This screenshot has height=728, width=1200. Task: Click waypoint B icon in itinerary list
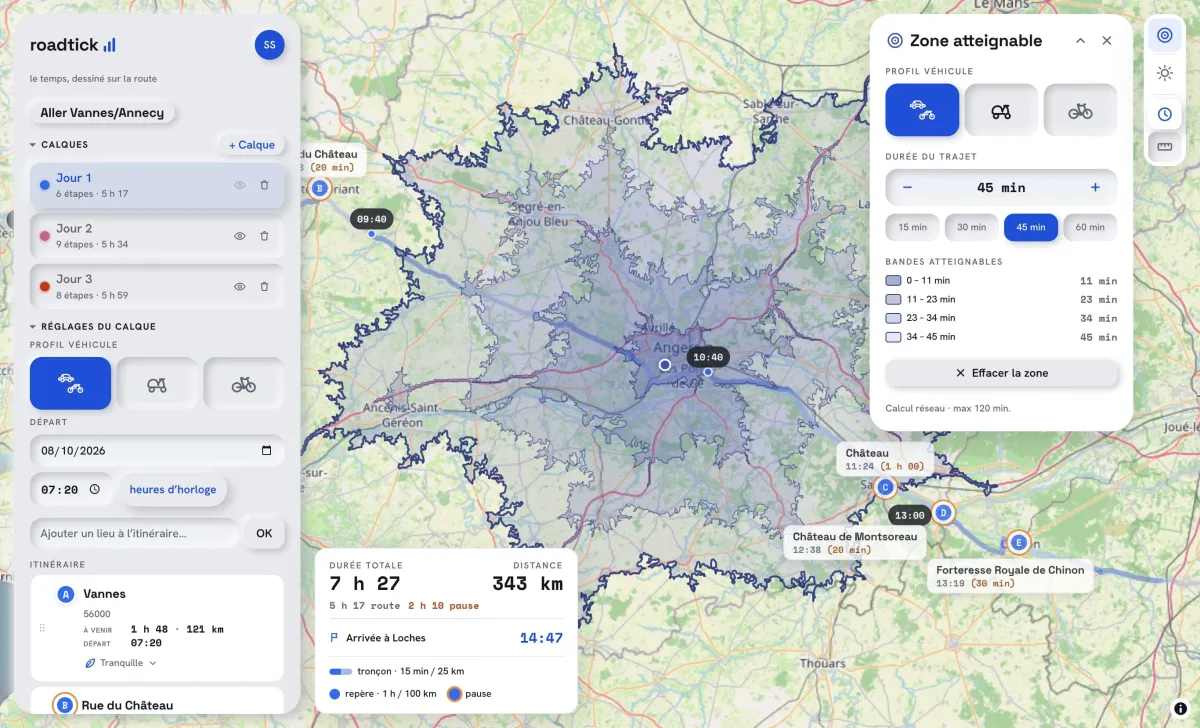tap(65, 705)
